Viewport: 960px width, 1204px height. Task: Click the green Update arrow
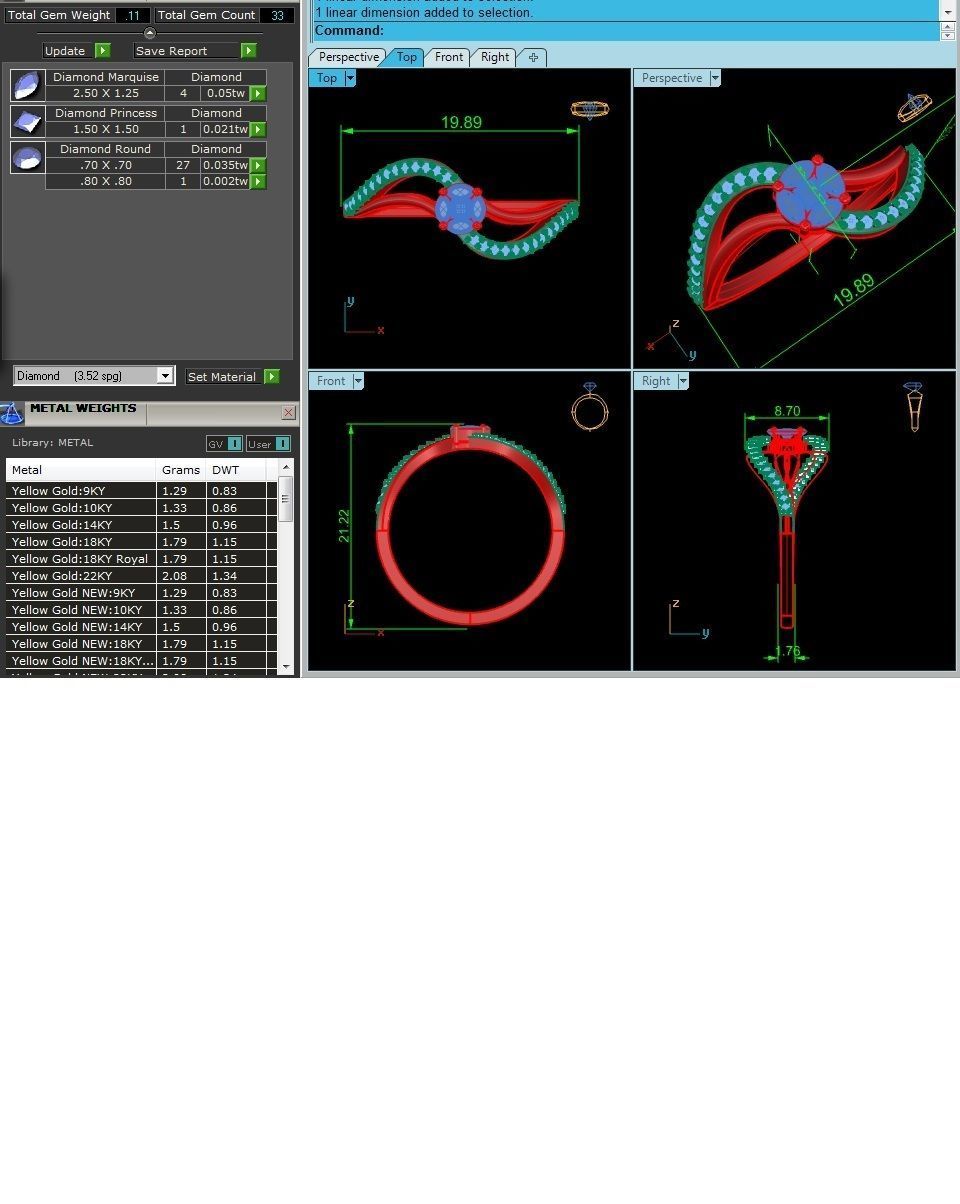point(103,50)
